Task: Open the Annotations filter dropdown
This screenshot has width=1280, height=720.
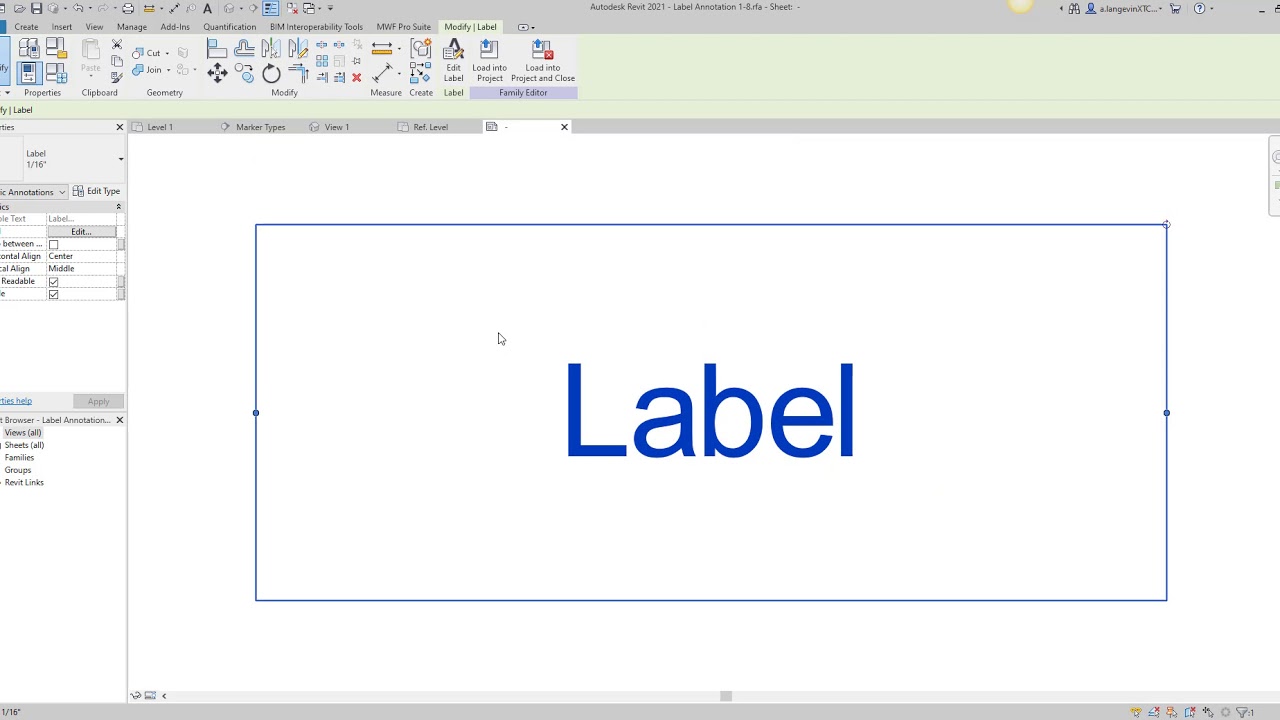Action: click(x=62, y=192)
